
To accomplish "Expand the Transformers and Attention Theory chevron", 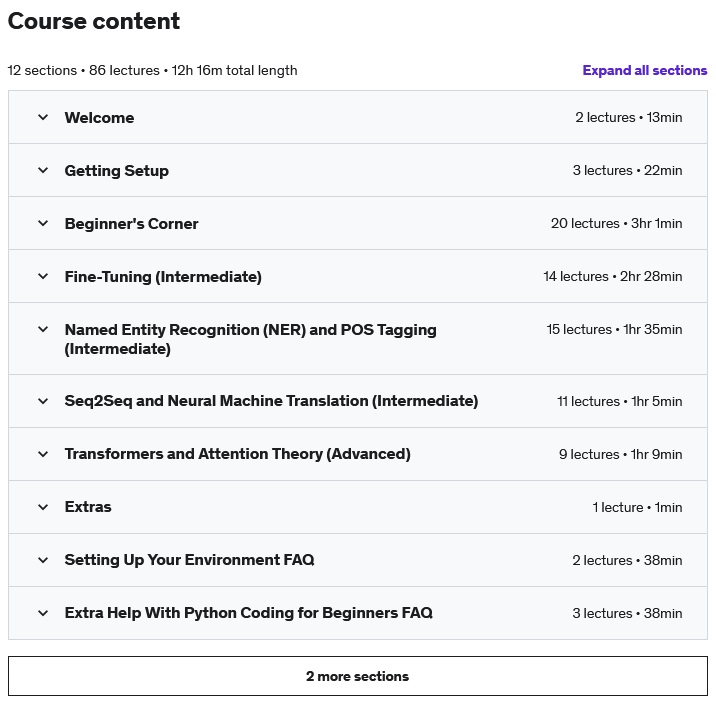I will click(x=43, y=454).
